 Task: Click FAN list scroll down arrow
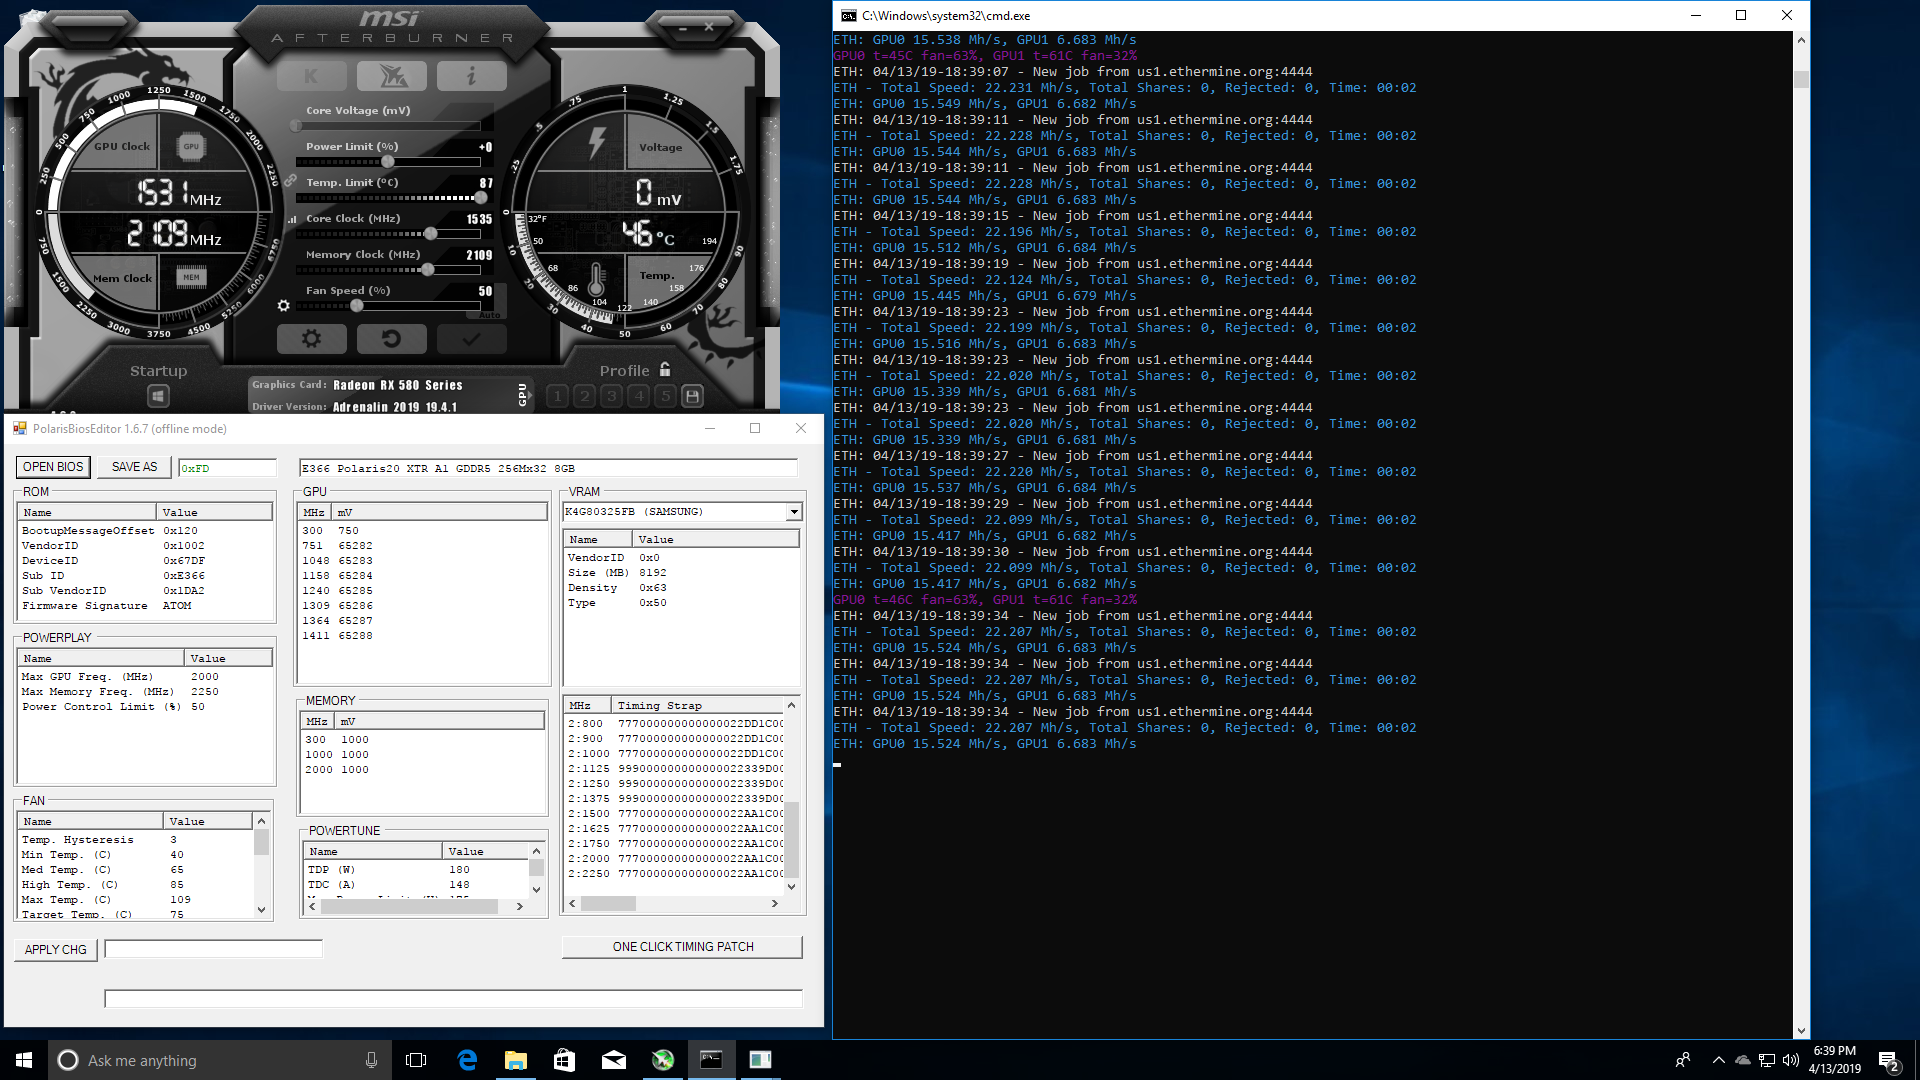click(x=262, y=910)
